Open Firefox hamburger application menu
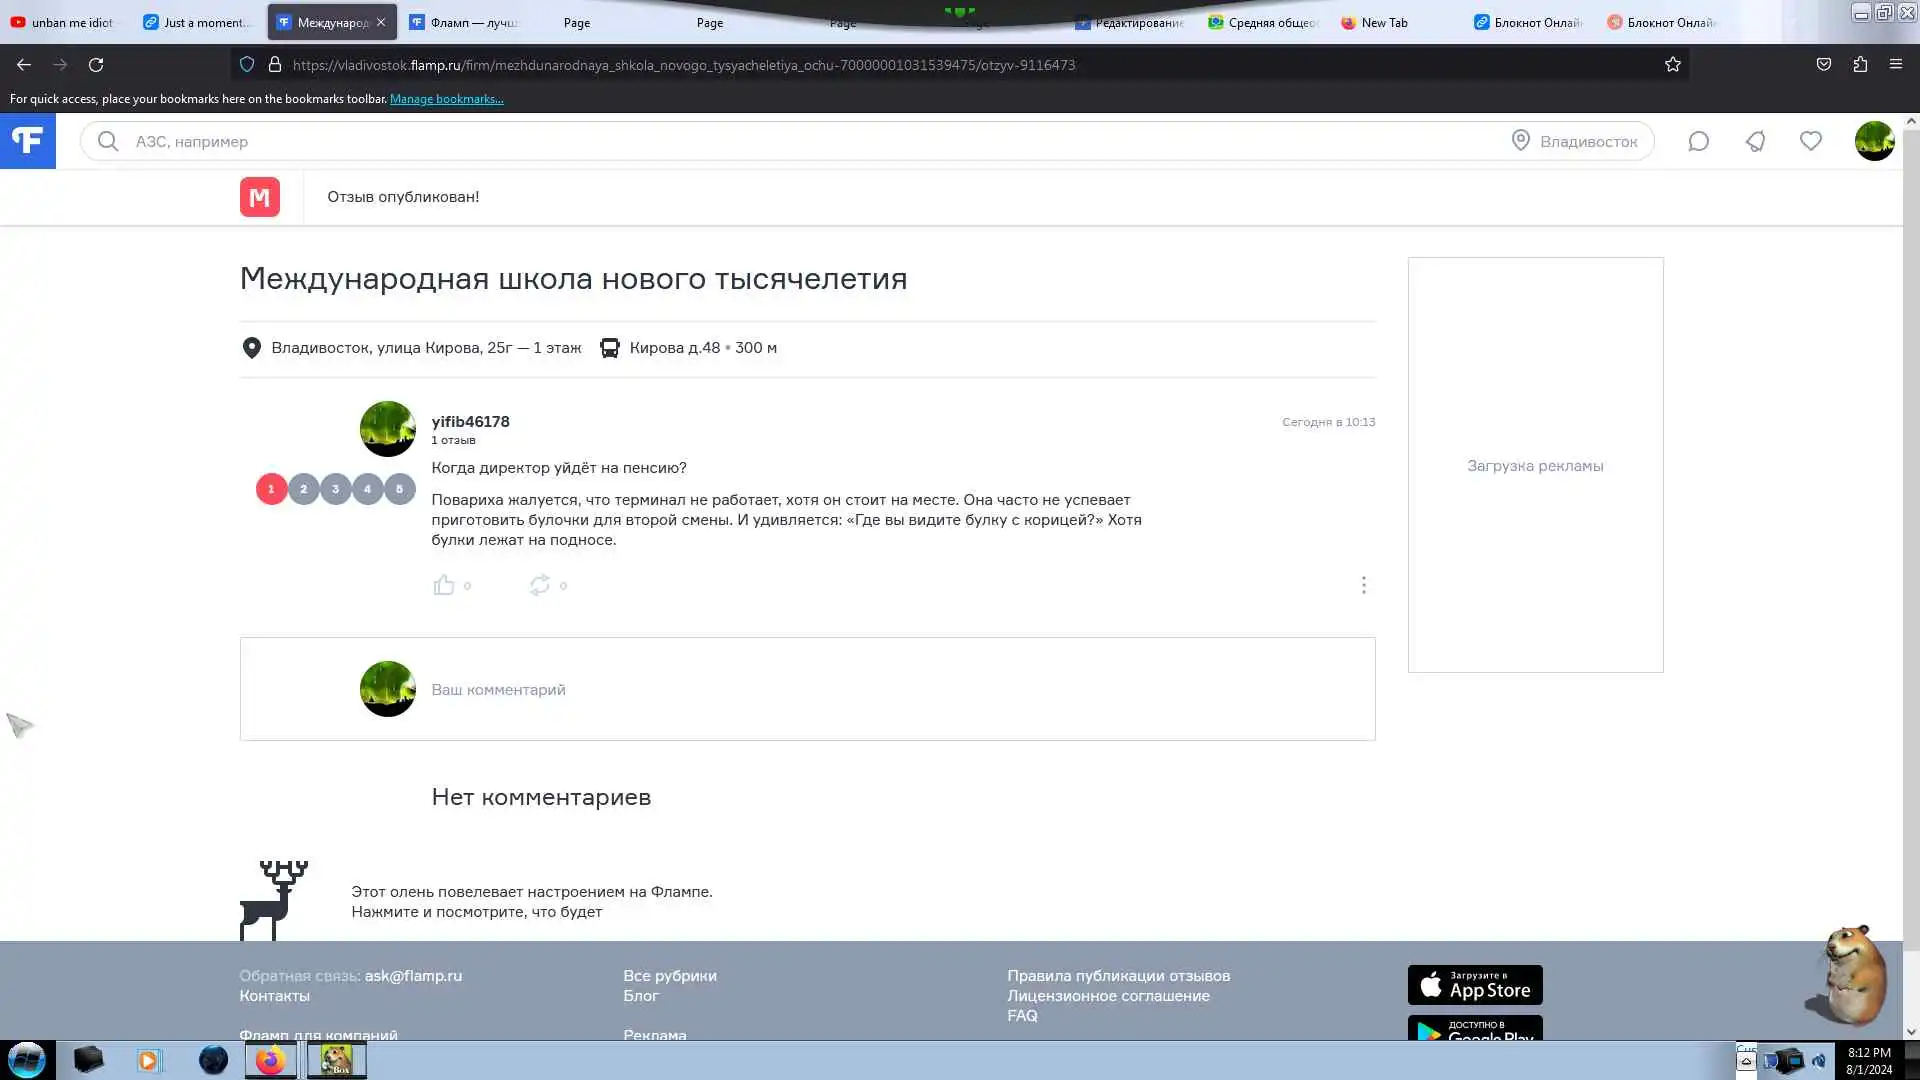 click(1895, 64)
